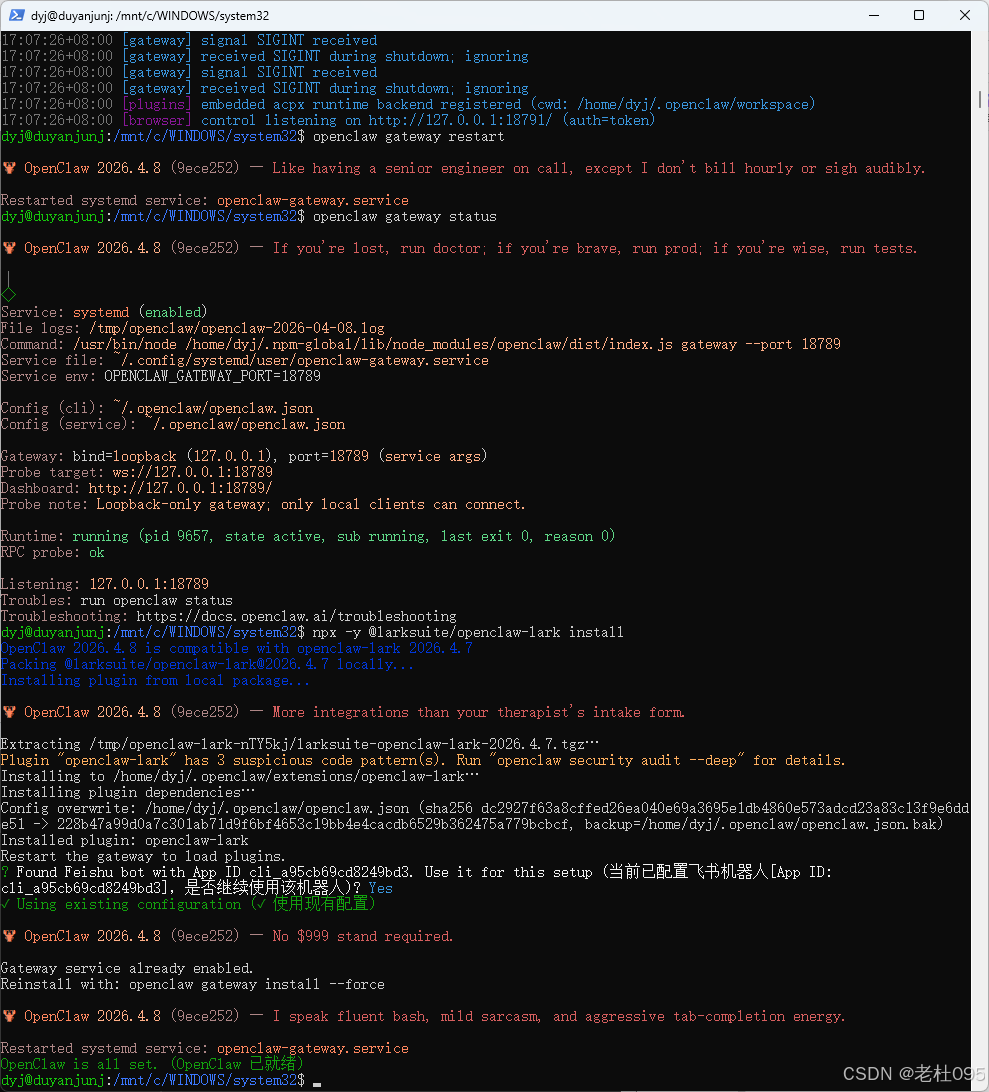
Task: Click OpenClaw lobster icon beside 'Like having a senior engineer'
Action: coord(9,168)
